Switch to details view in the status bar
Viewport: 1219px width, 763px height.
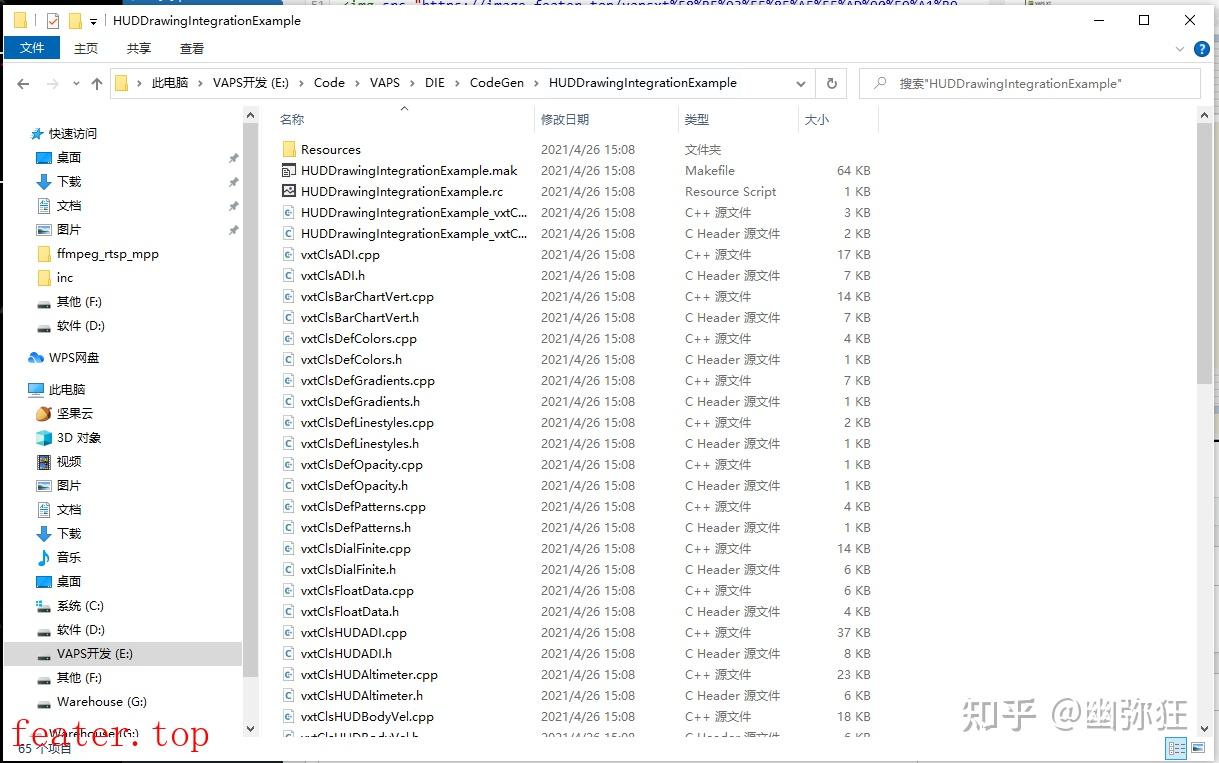coord(1177,748)
